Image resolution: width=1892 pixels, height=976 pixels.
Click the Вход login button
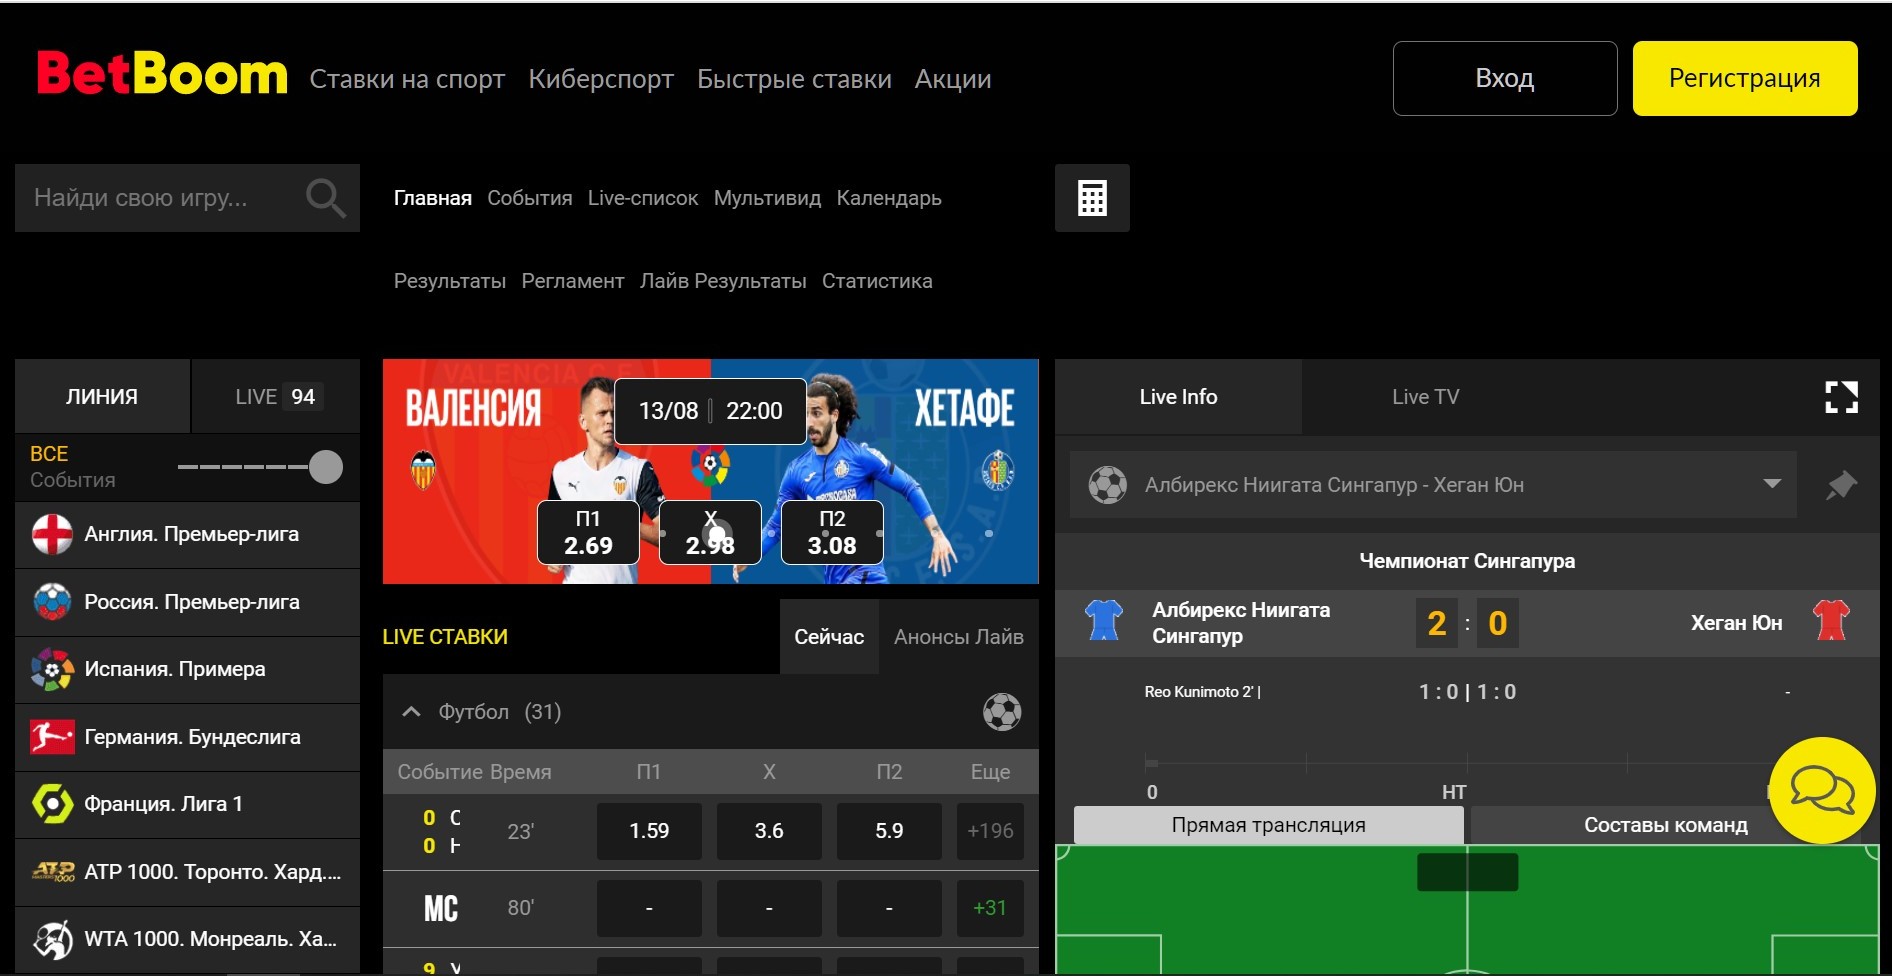point(1505,78)
